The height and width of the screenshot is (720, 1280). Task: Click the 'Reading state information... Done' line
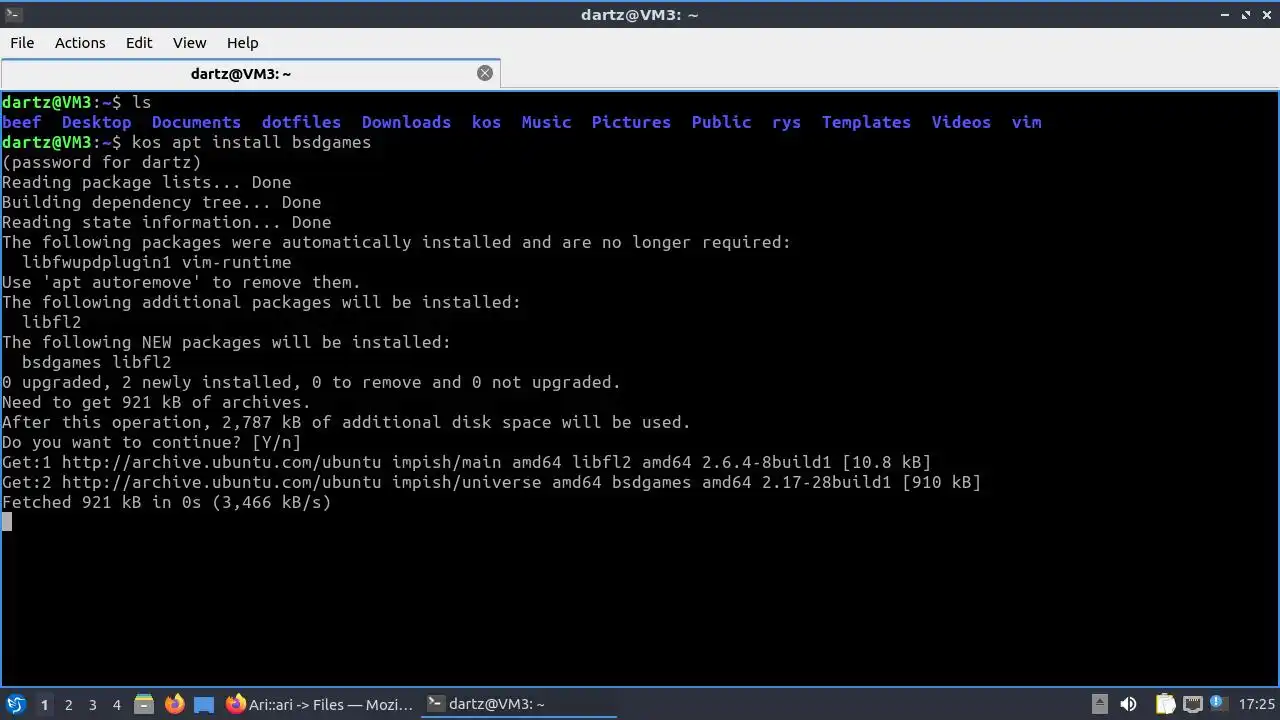[167, 222]
